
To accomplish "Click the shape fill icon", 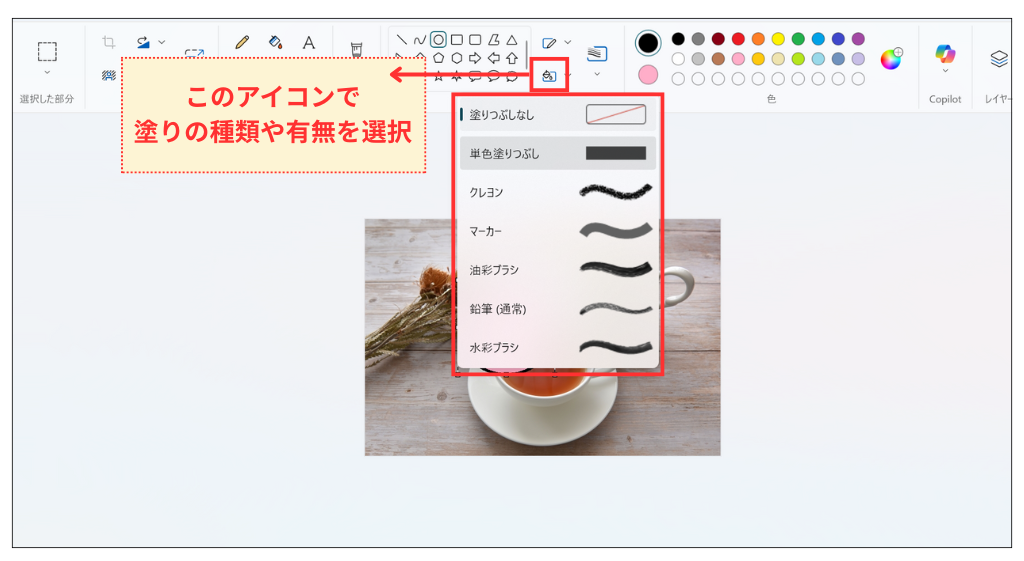I will point(549,75).
